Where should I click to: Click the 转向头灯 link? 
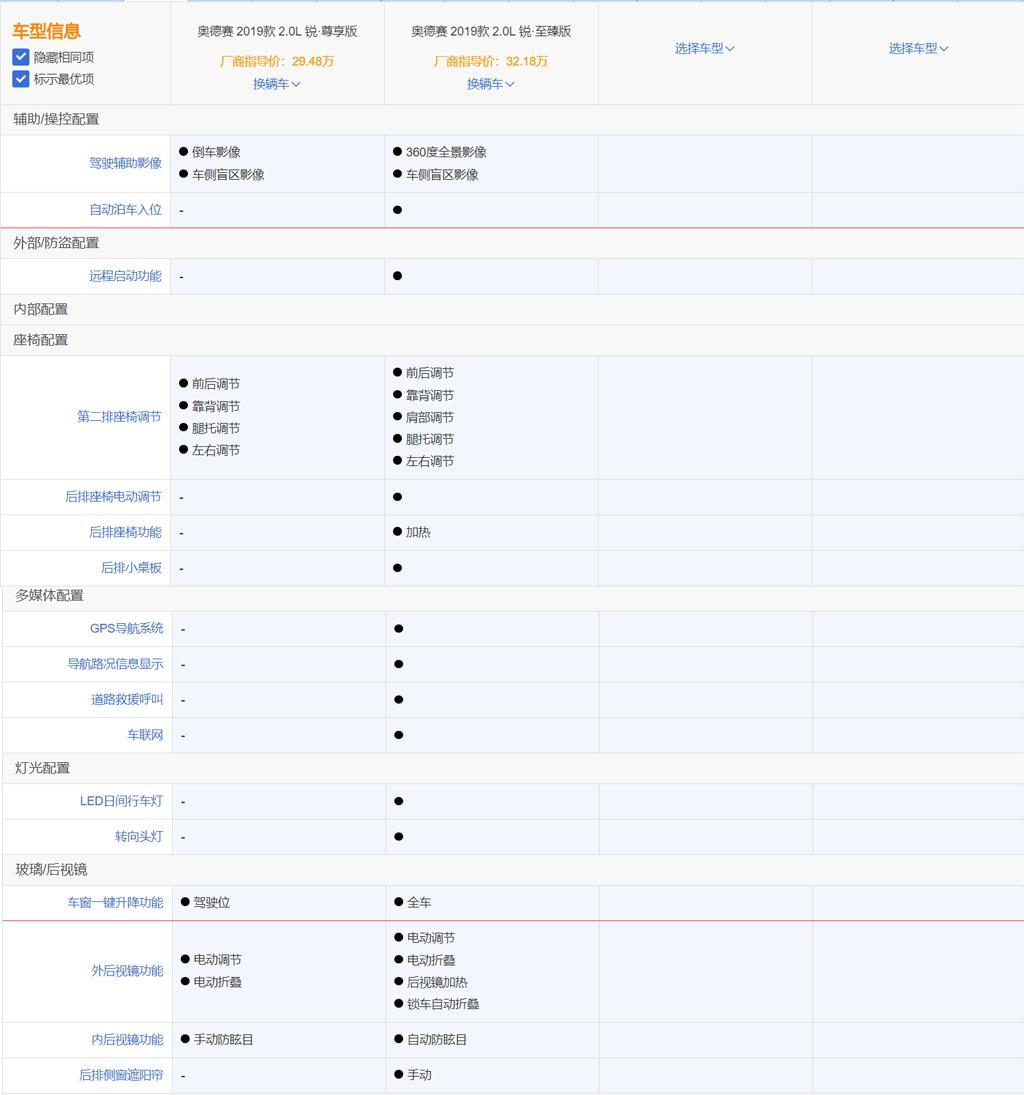[138, 837]
